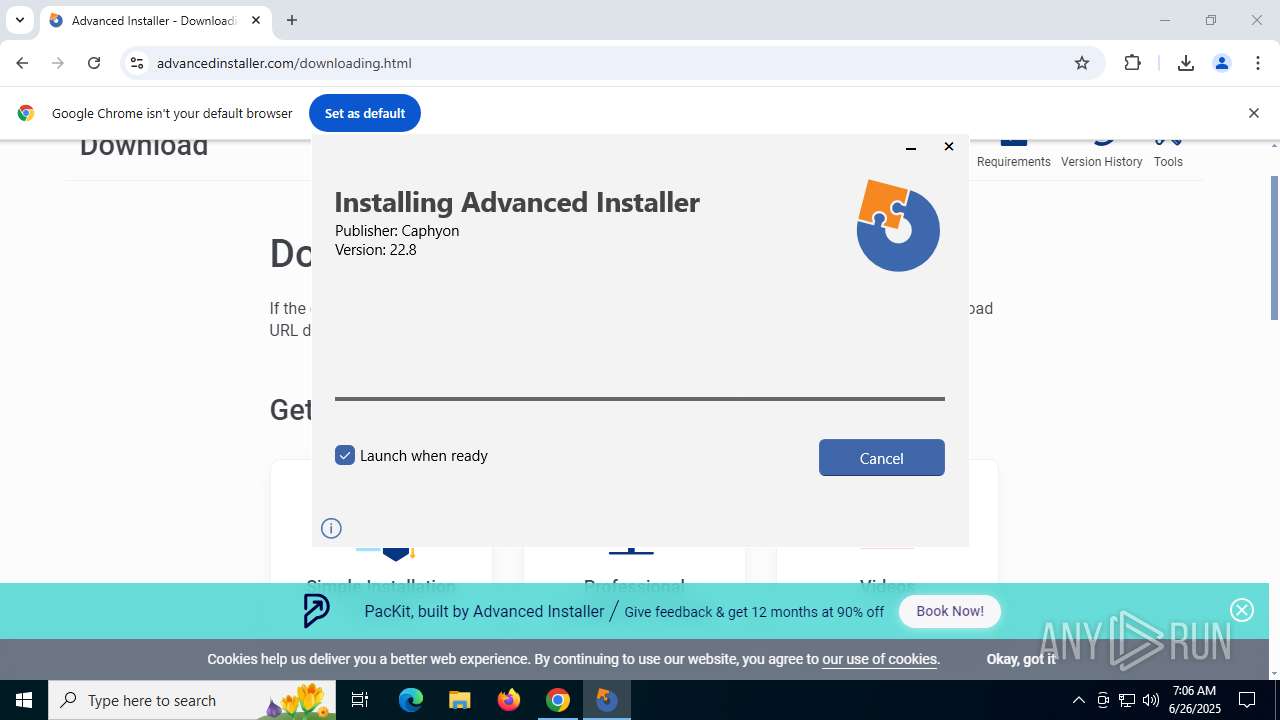The height and width of the screenshot is (720, 1280).
Task: Set Chrome as default browser
Action: coord(365,113)
